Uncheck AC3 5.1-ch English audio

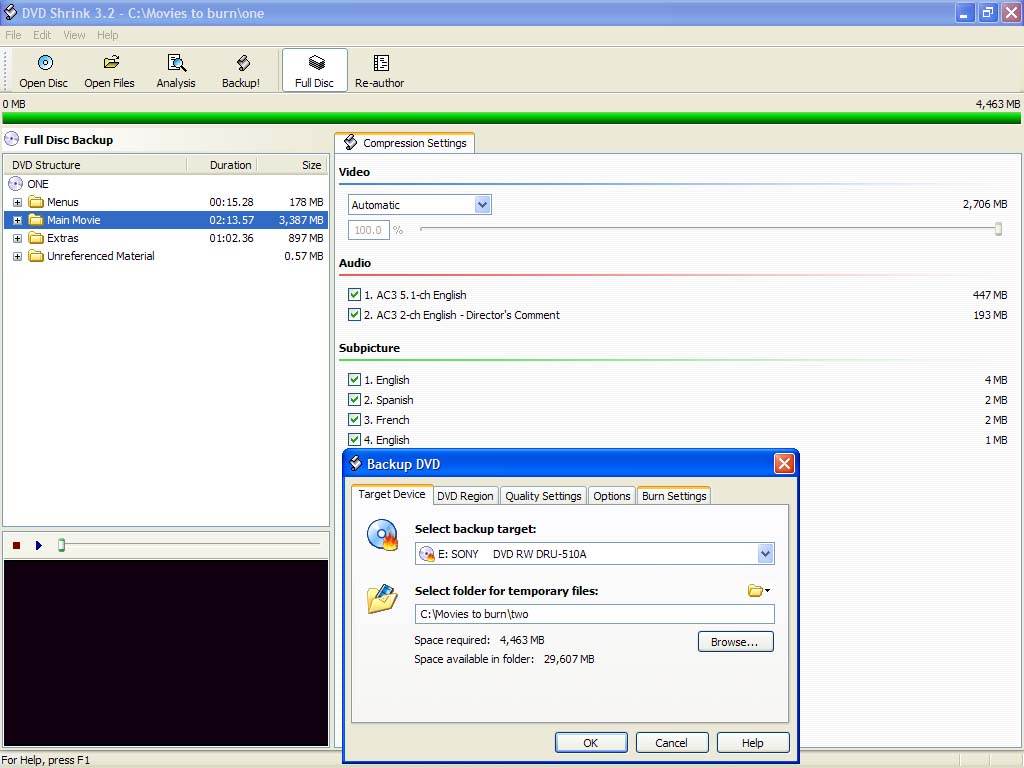(354, 295)
